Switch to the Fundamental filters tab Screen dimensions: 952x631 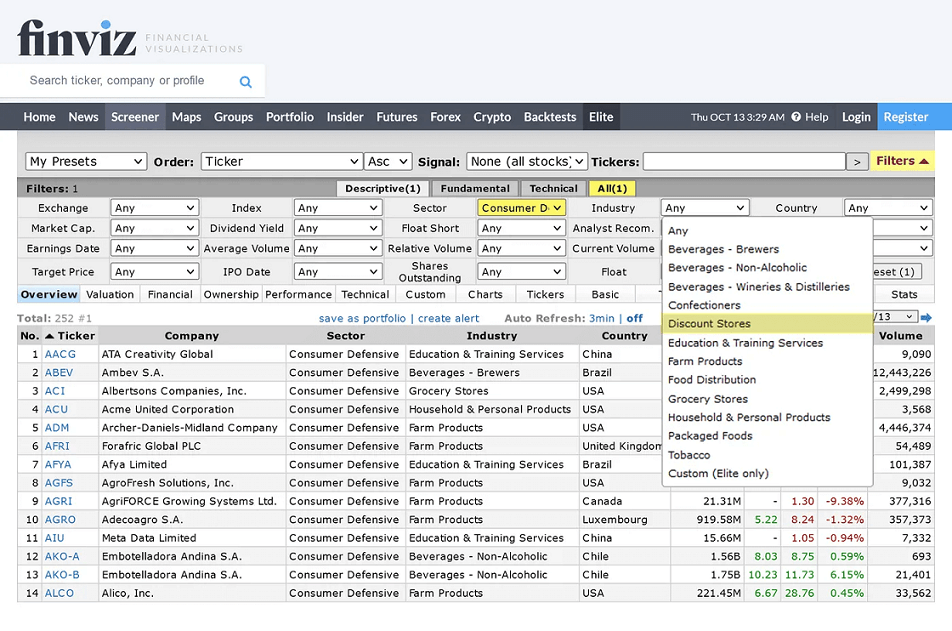[x=475, y=188]
